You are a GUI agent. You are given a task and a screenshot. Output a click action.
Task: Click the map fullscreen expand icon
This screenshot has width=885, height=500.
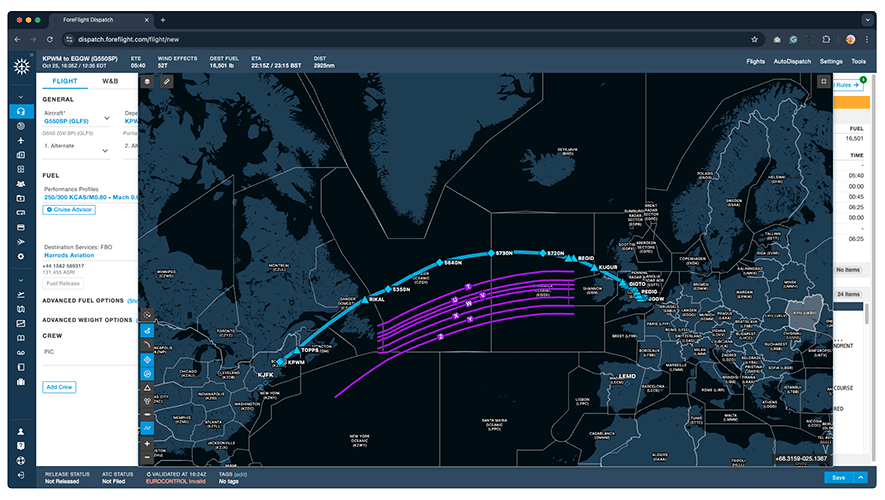coord(823,82)
